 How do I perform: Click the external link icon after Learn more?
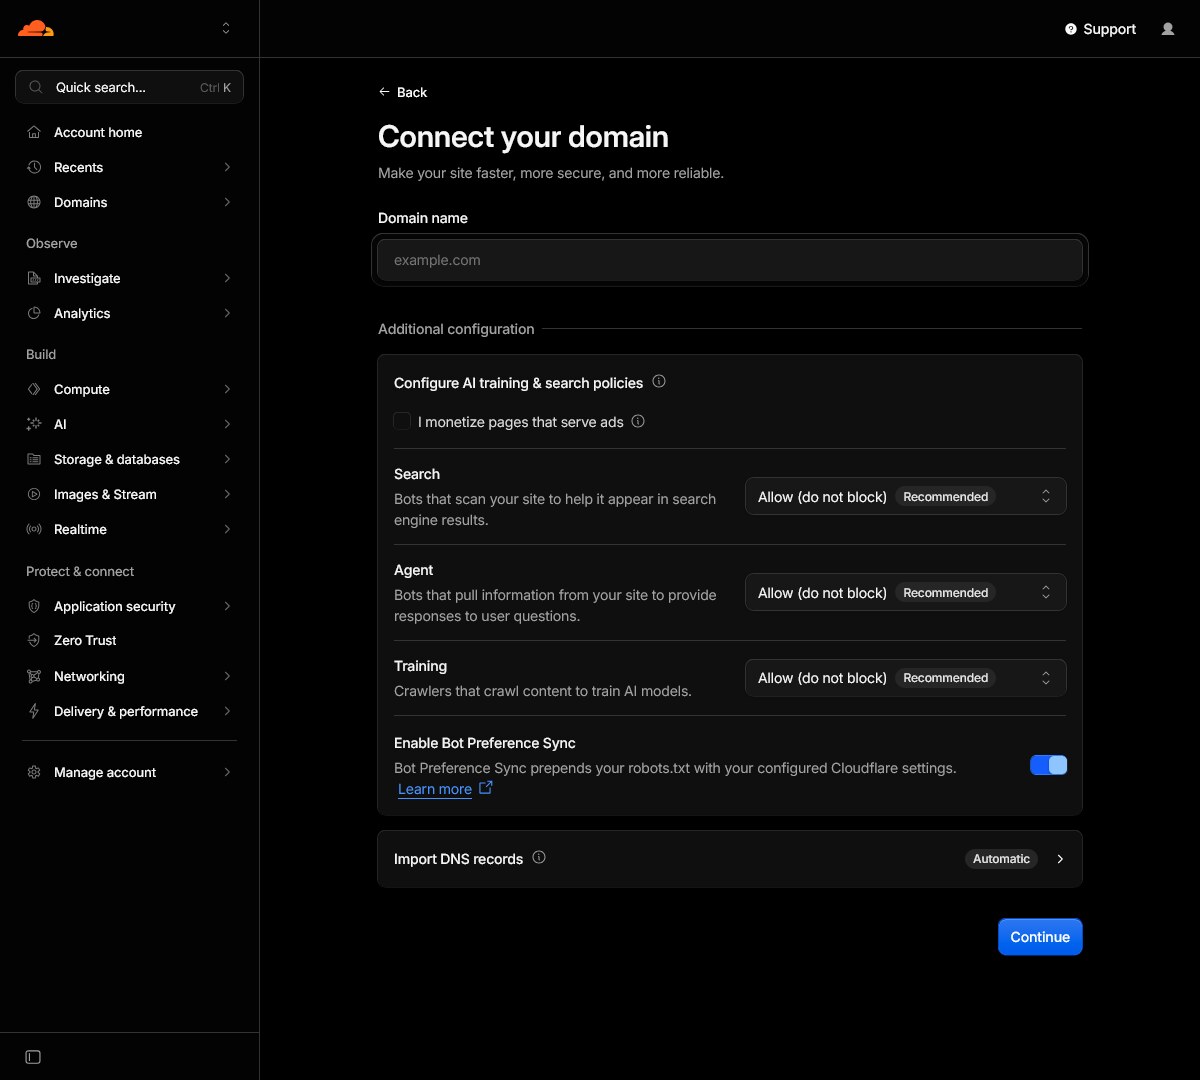click(x=486, y=788)
